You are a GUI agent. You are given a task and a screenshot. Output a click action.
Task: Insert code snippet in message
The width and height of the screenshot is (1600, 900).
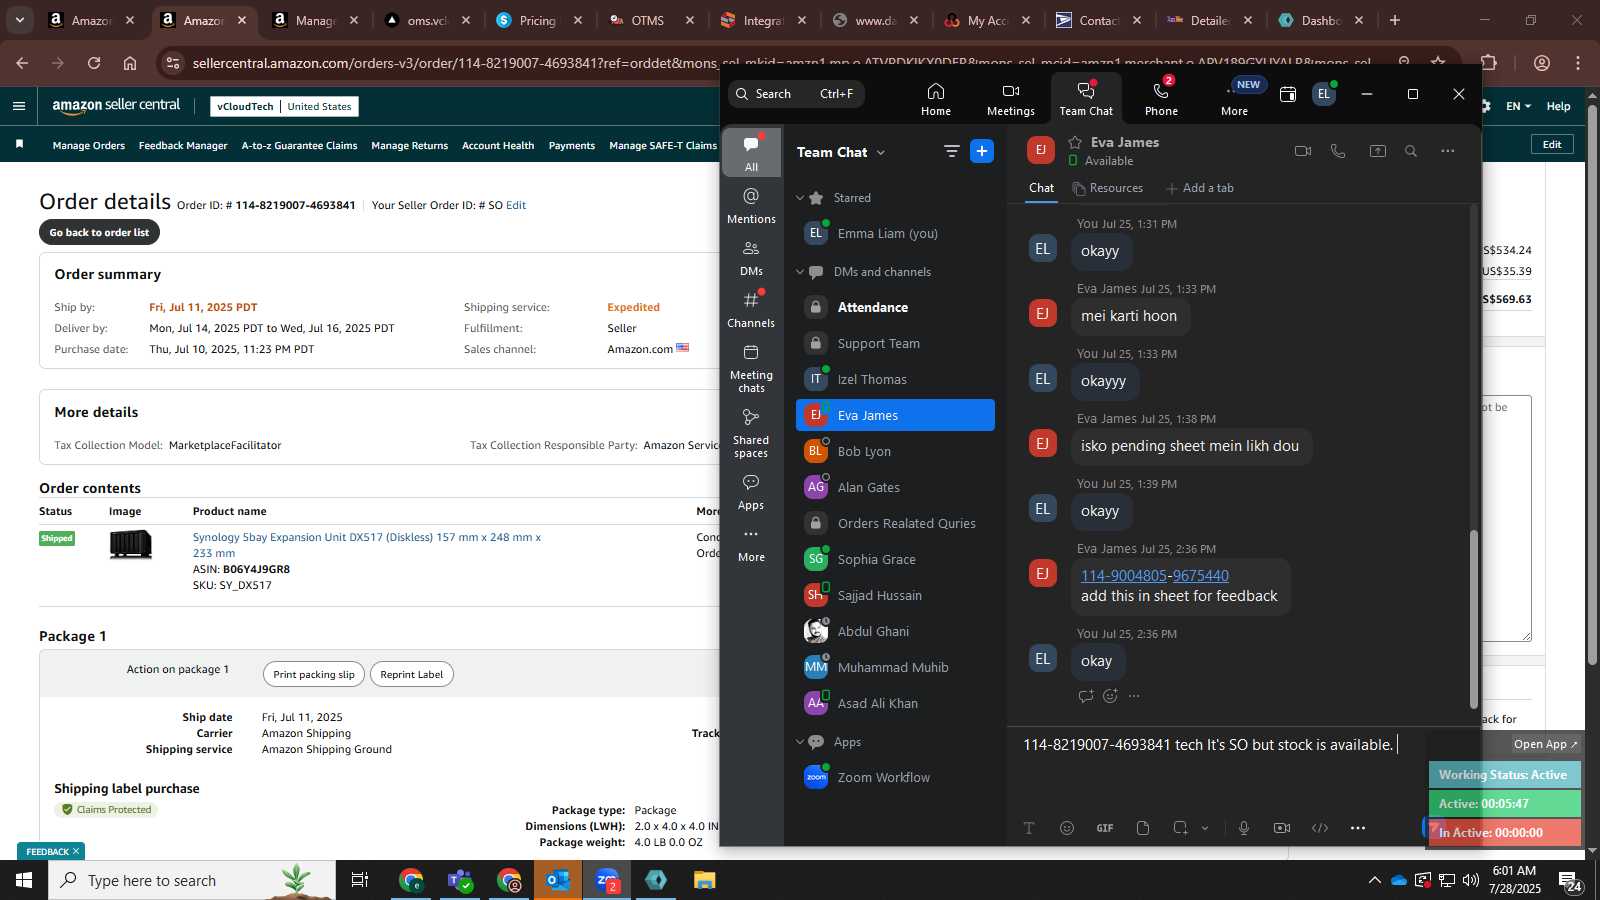tap(1320, 828)
